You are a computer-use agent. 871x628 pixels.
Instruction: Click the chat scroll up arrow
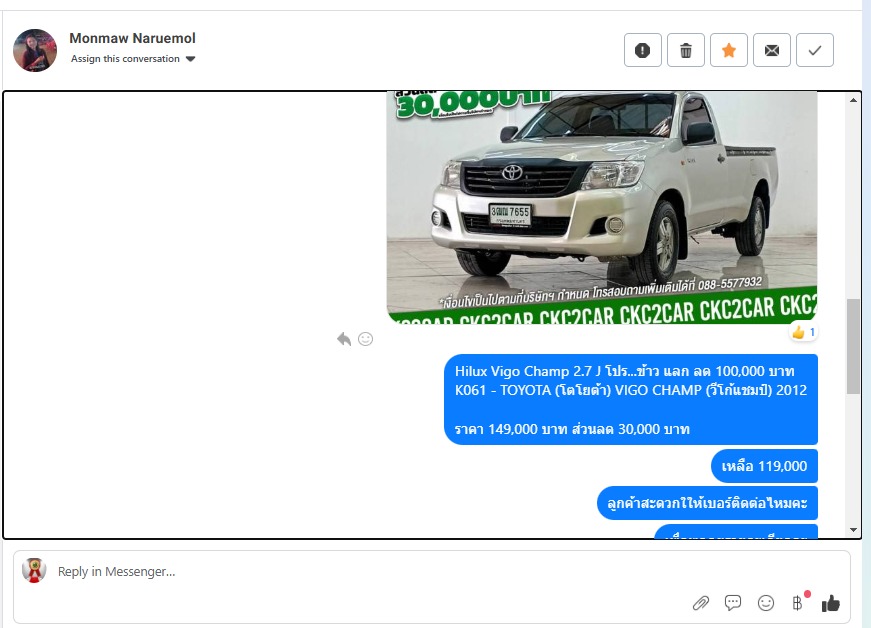click(853, 100)
